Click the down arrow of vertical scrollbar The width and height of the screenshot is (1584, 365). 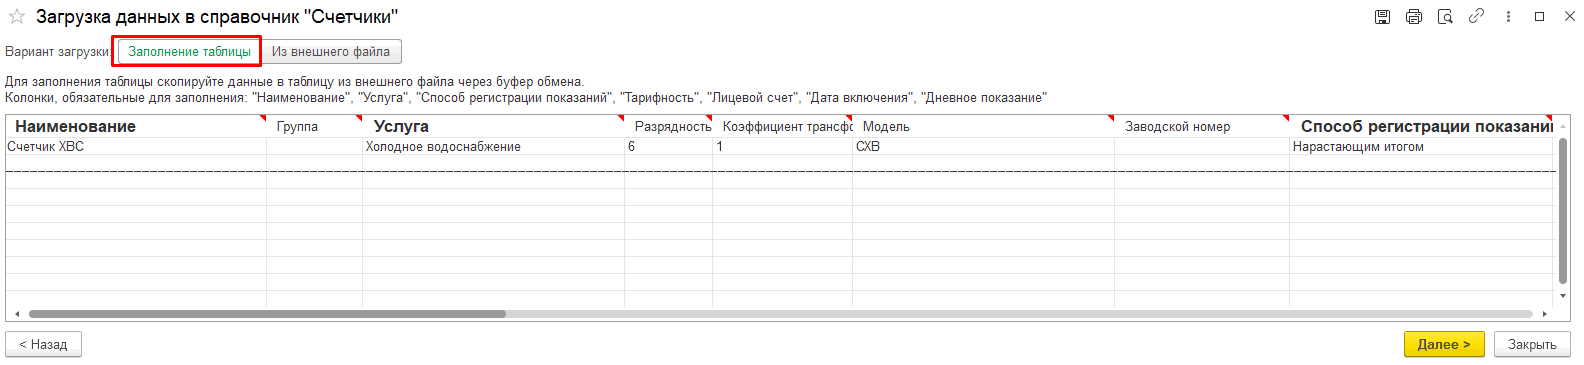click(x=1563, y=296)
